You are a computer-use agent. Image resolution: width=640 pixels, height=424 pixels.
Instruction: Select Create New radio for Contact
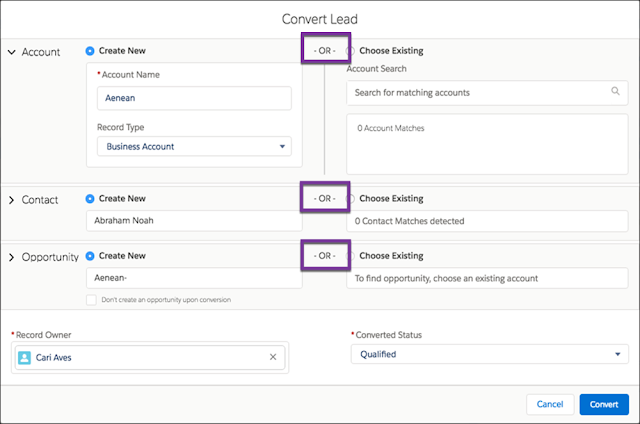(90, 199)
